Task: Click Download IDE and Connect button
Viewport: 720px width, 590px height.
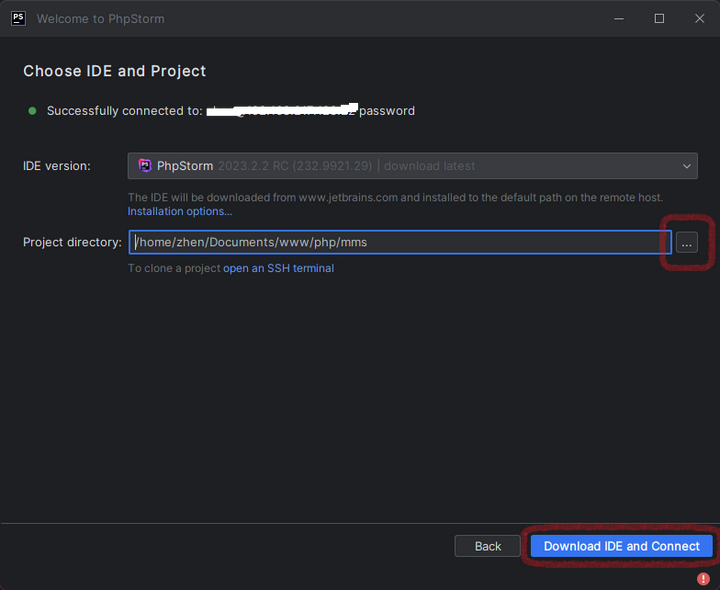Action: (x=621, y=546)
